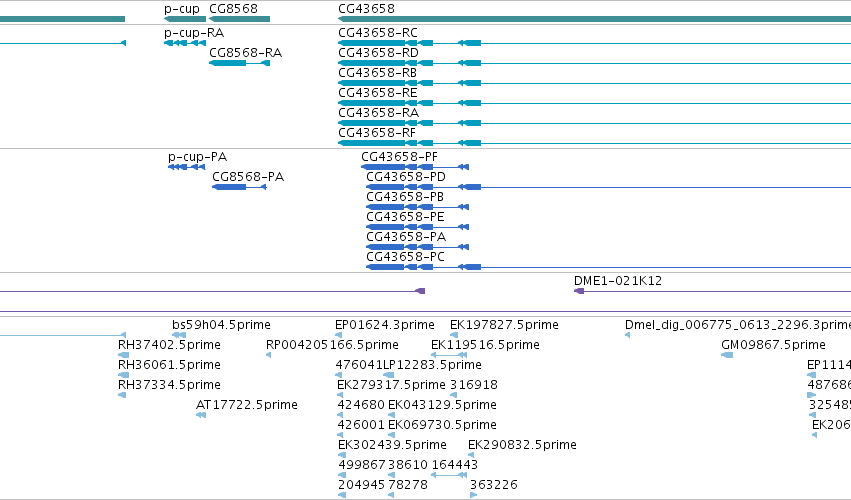
Task: Click the GM09867.5prime EST glyph
Action: point(727,355)
